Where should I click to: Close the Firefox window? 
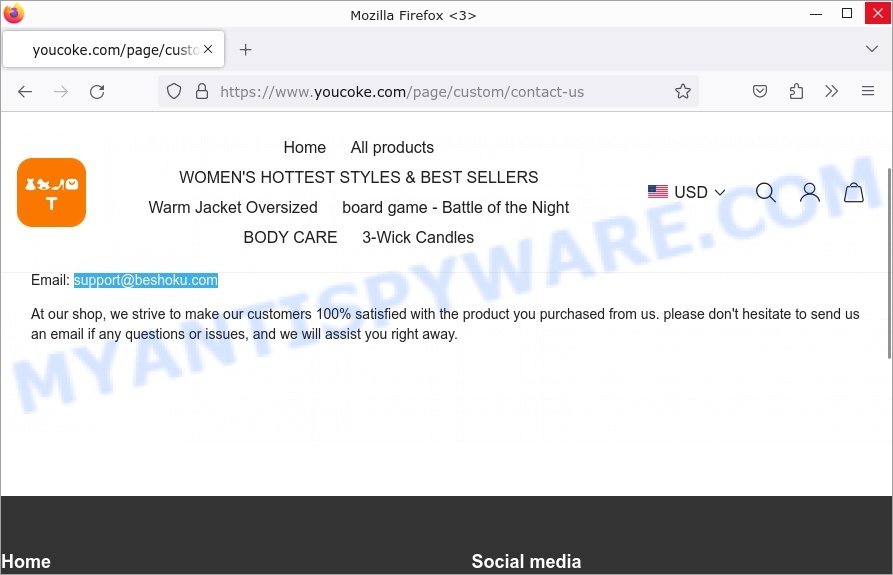tap(878, 13)
